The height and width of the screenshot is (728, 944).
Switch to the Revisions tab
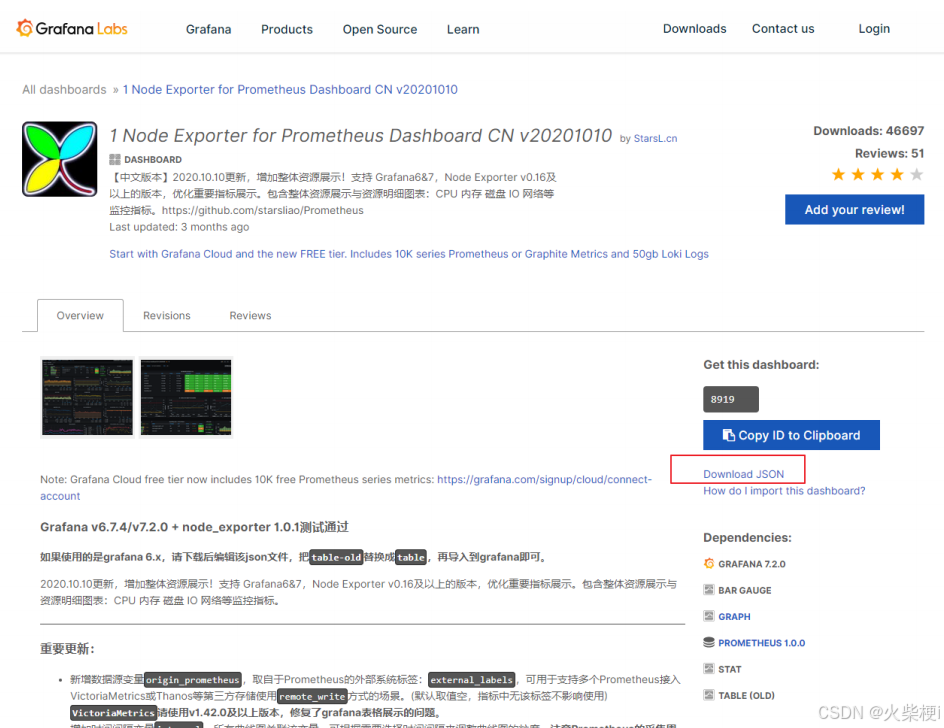[x=167, y=316]
